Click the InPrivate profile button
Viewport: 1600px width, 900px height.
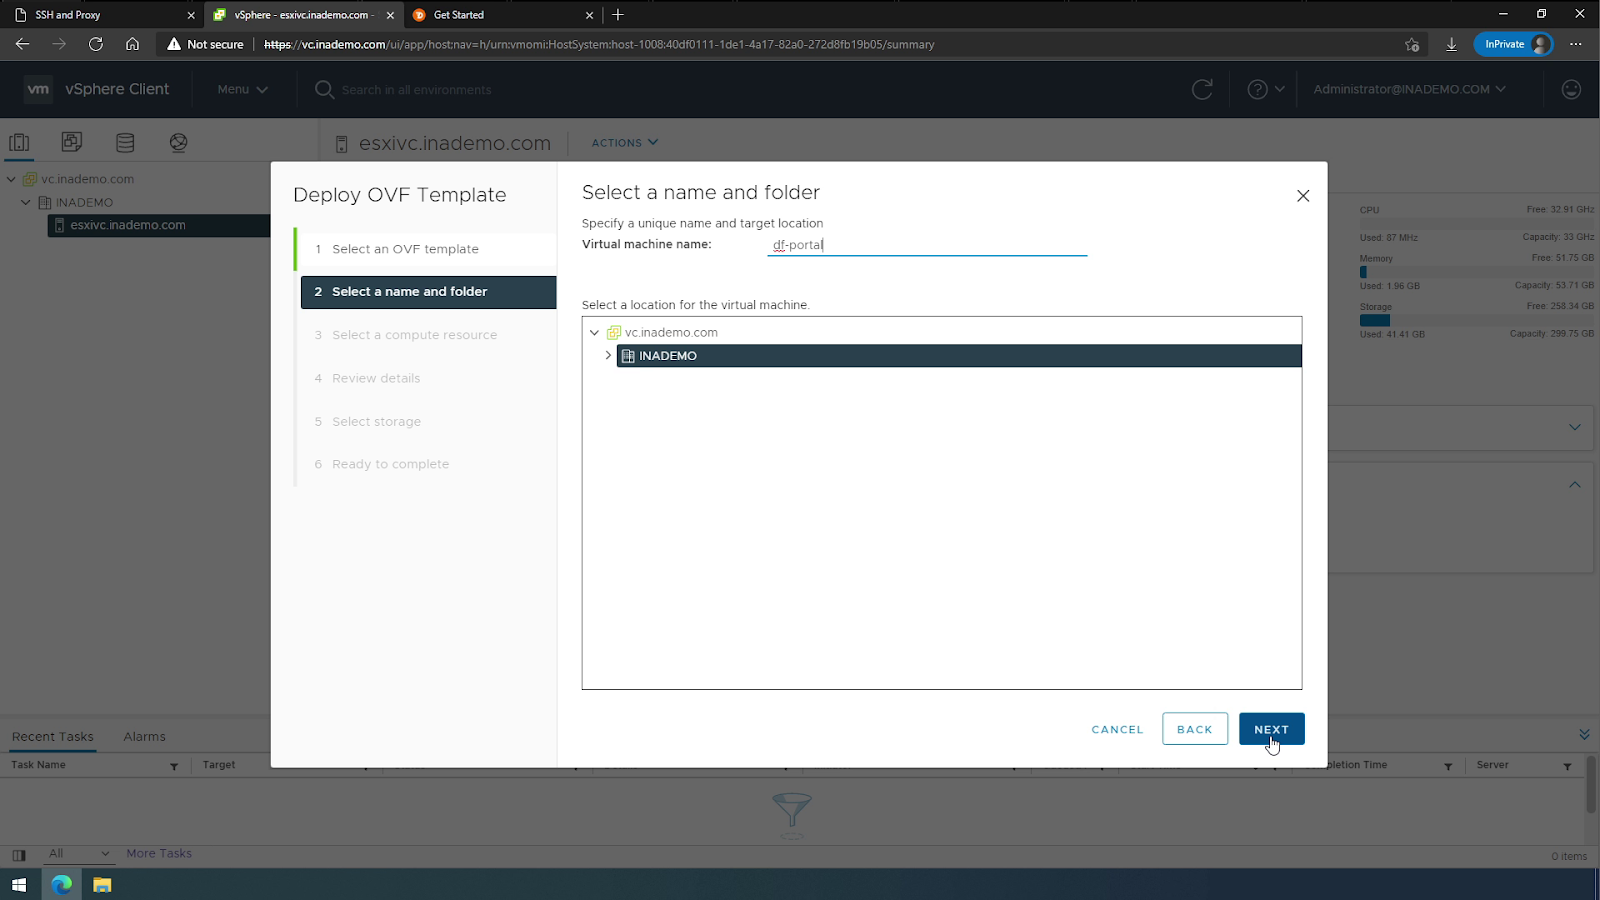[1514, 44]
